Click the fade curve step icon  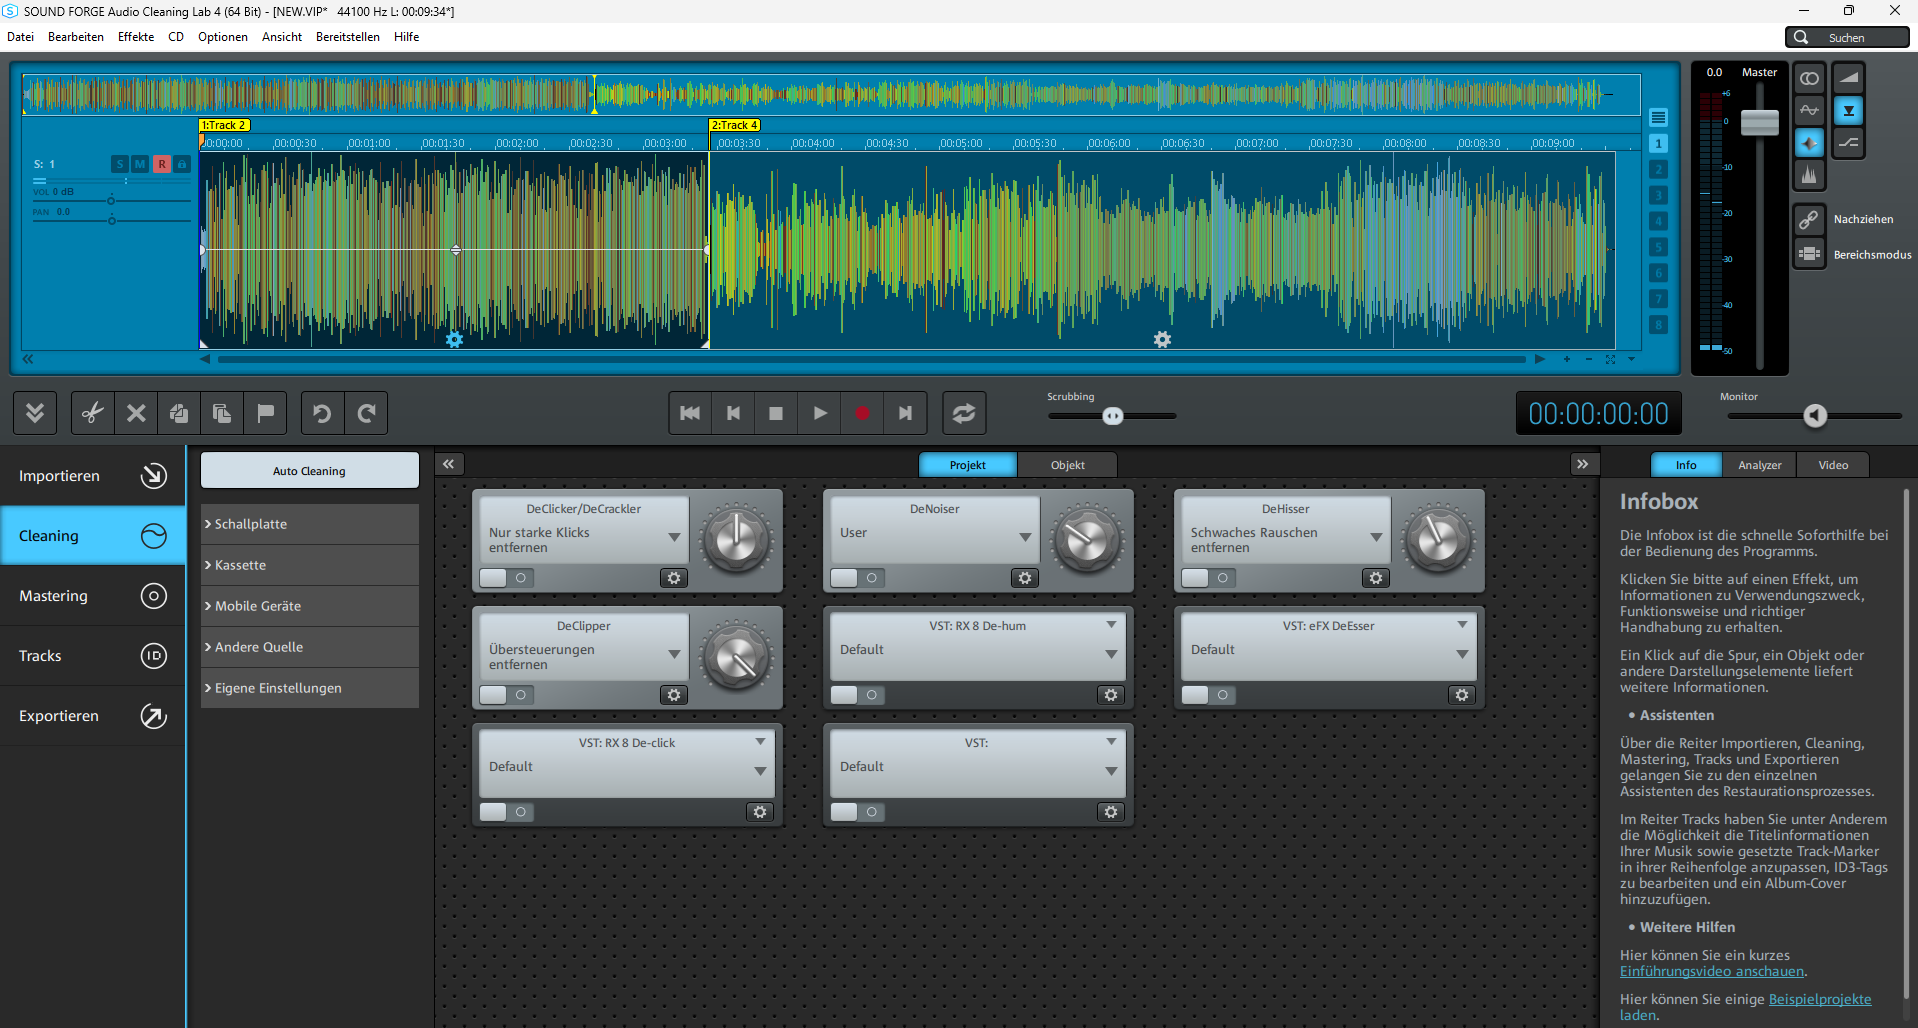point(1848,143)
